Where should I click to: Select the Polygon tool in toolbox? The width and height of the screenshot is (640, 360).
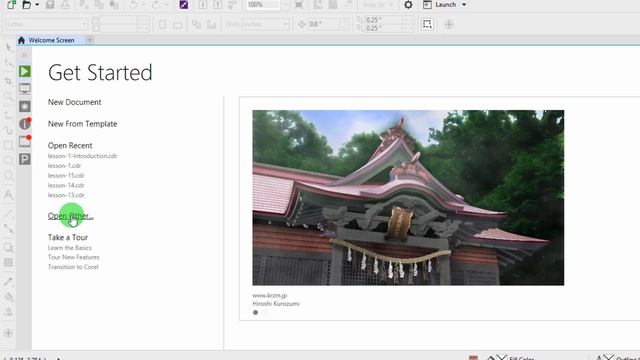(x=8, y=176)
